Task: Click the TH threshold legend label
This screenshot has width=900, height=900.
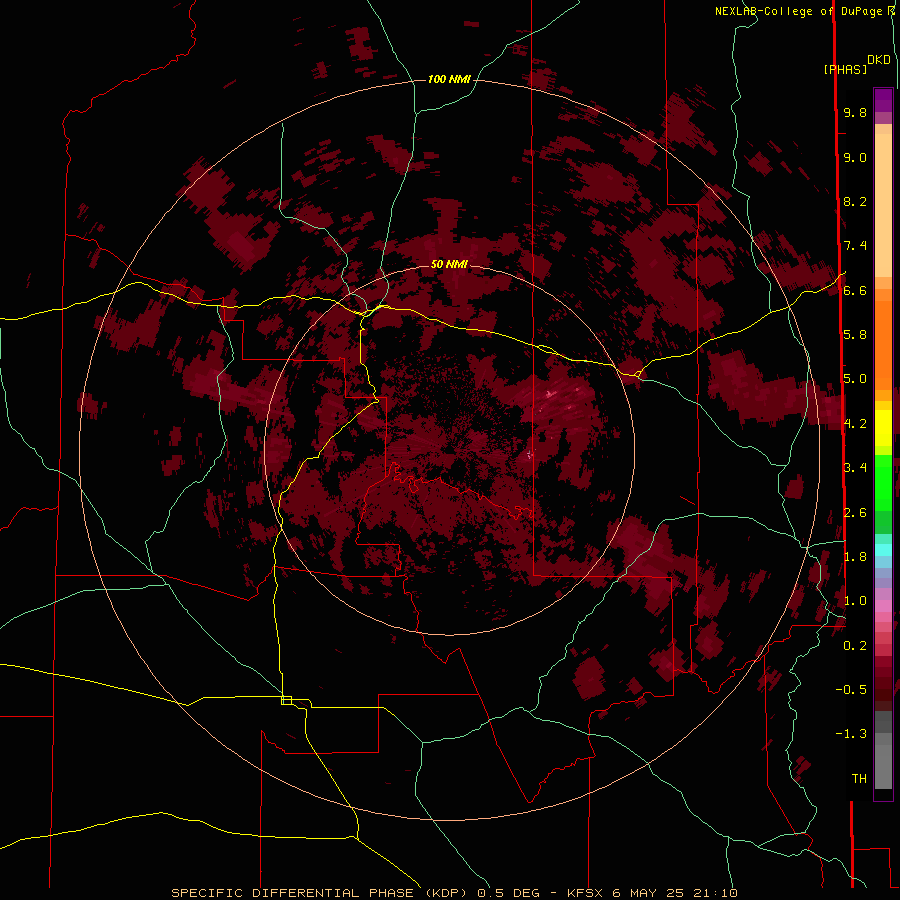Action: [859, 778]
